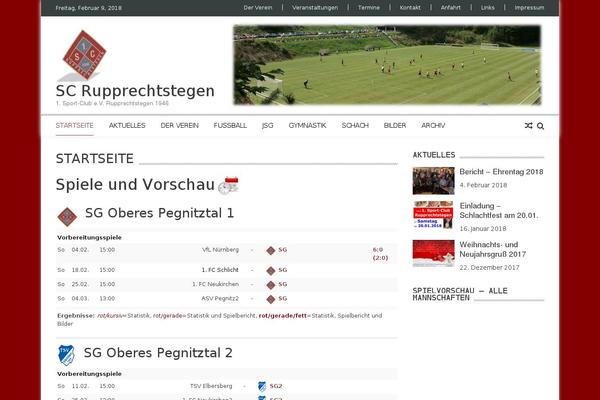Open the red Weihnachtsgruß thumbnail image

coord(434,253)
